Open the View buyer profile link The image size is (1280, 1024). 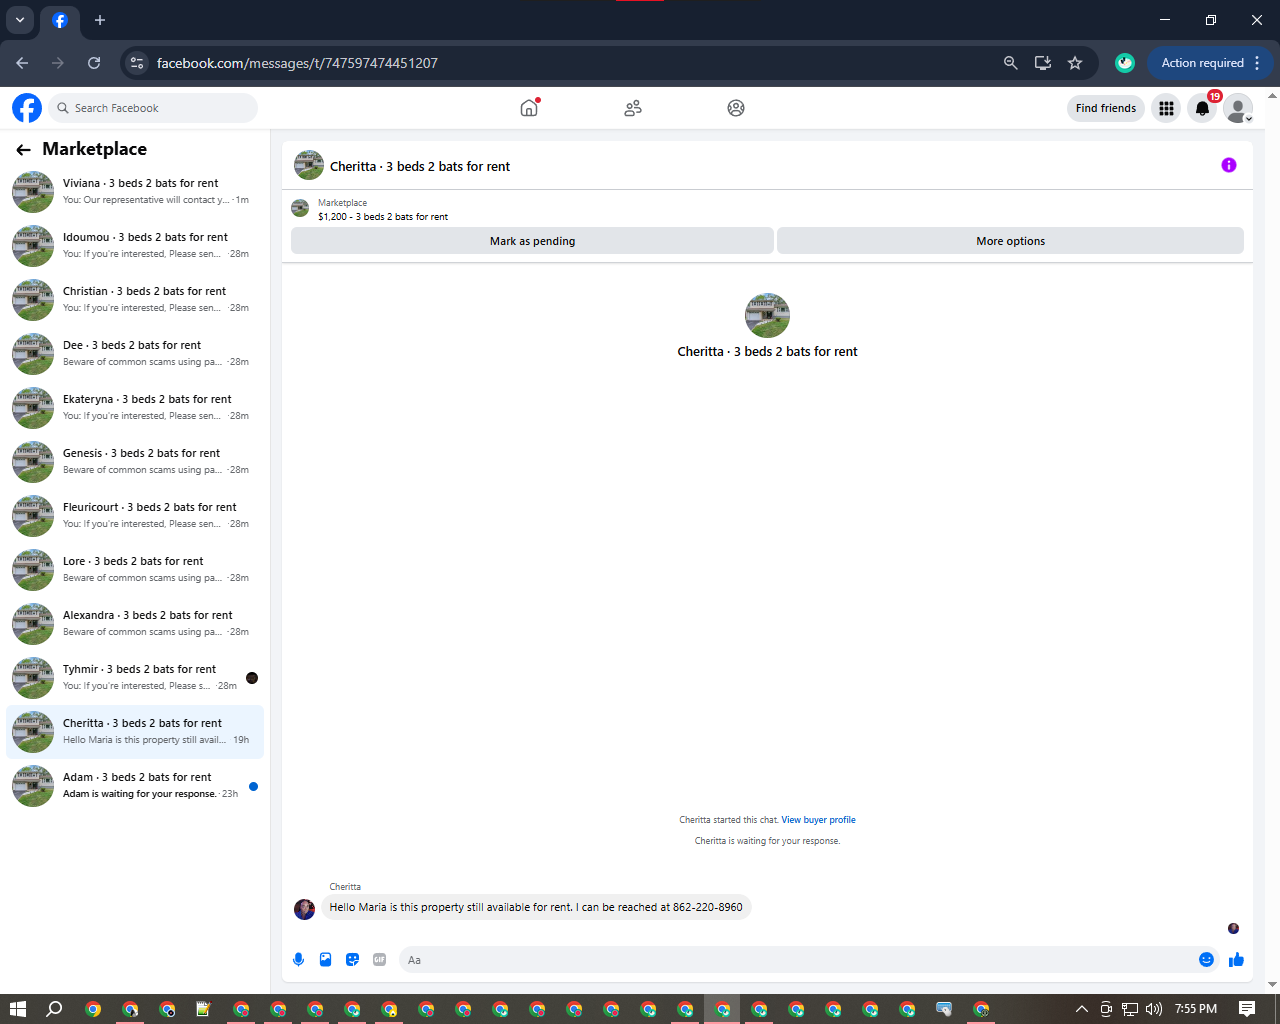click(x=818, y=820)
